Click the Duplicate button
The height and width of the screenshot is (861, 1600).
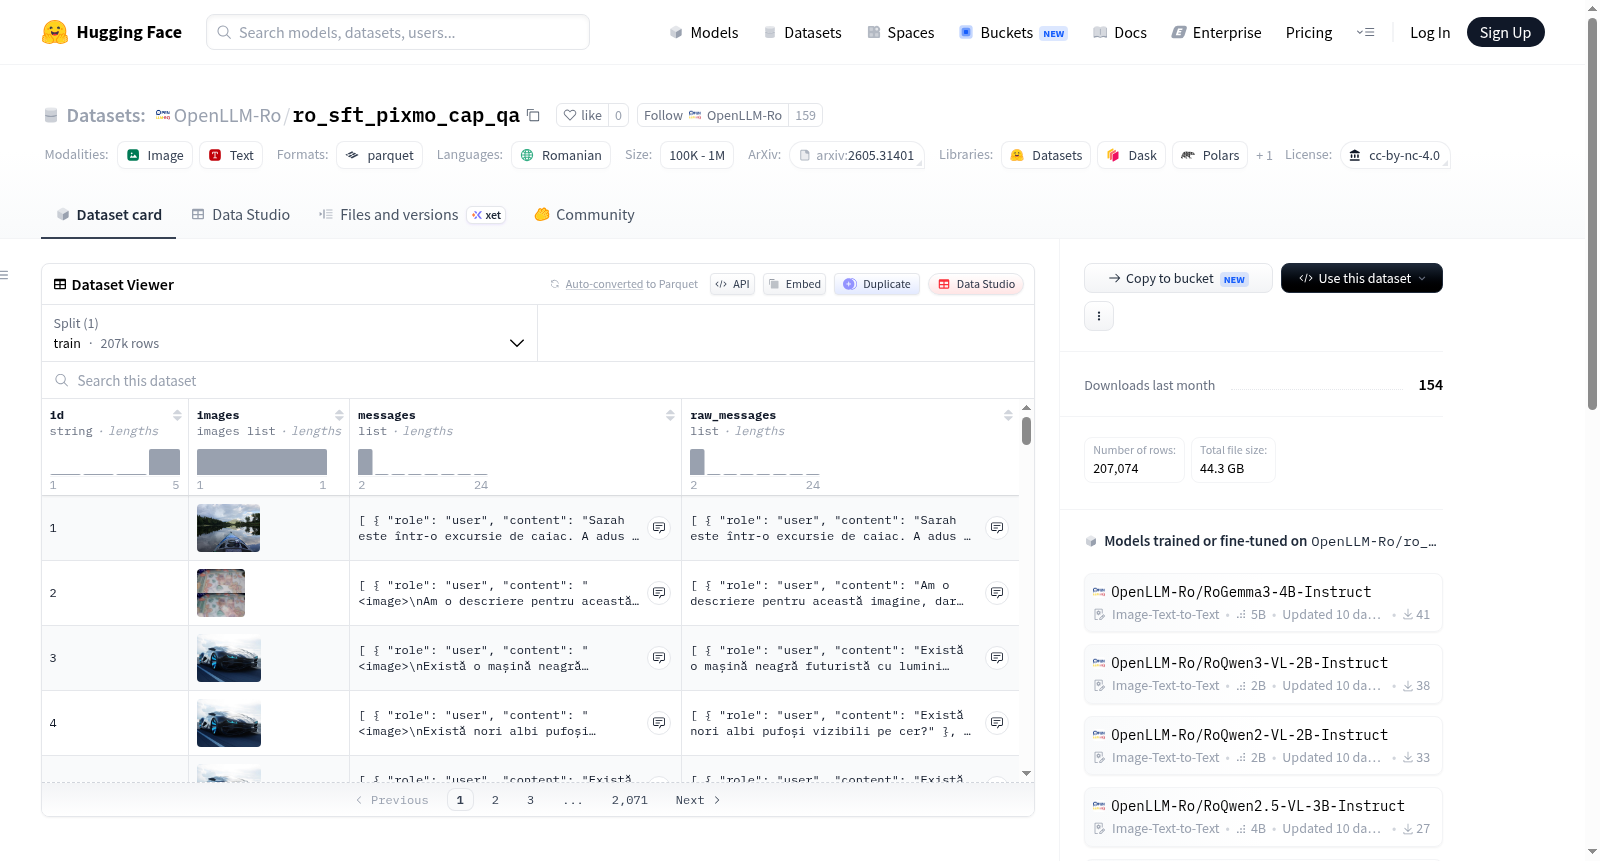tap(877, 284)
